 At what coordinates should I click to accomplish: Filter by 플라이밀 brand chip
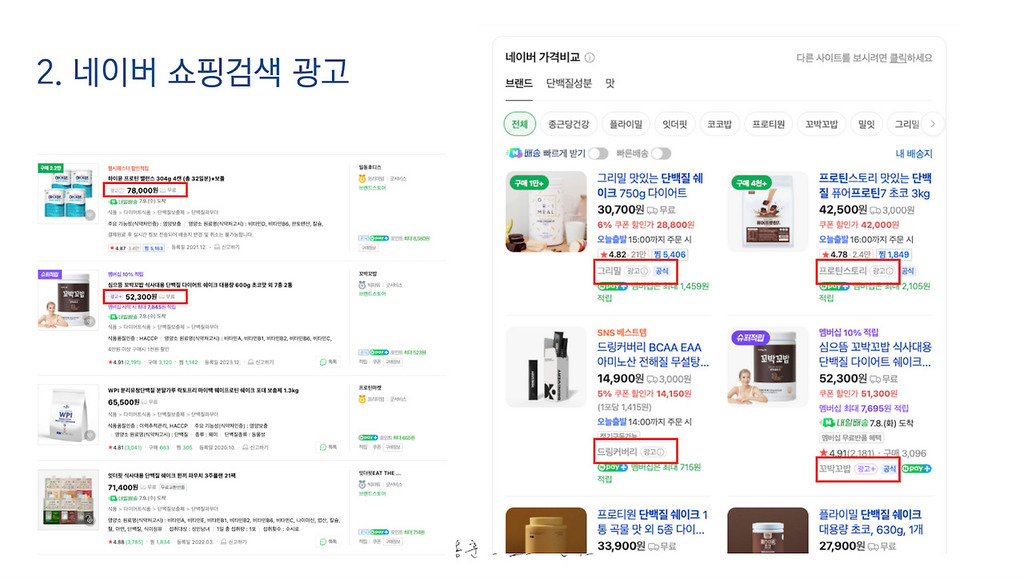[626, 124]
